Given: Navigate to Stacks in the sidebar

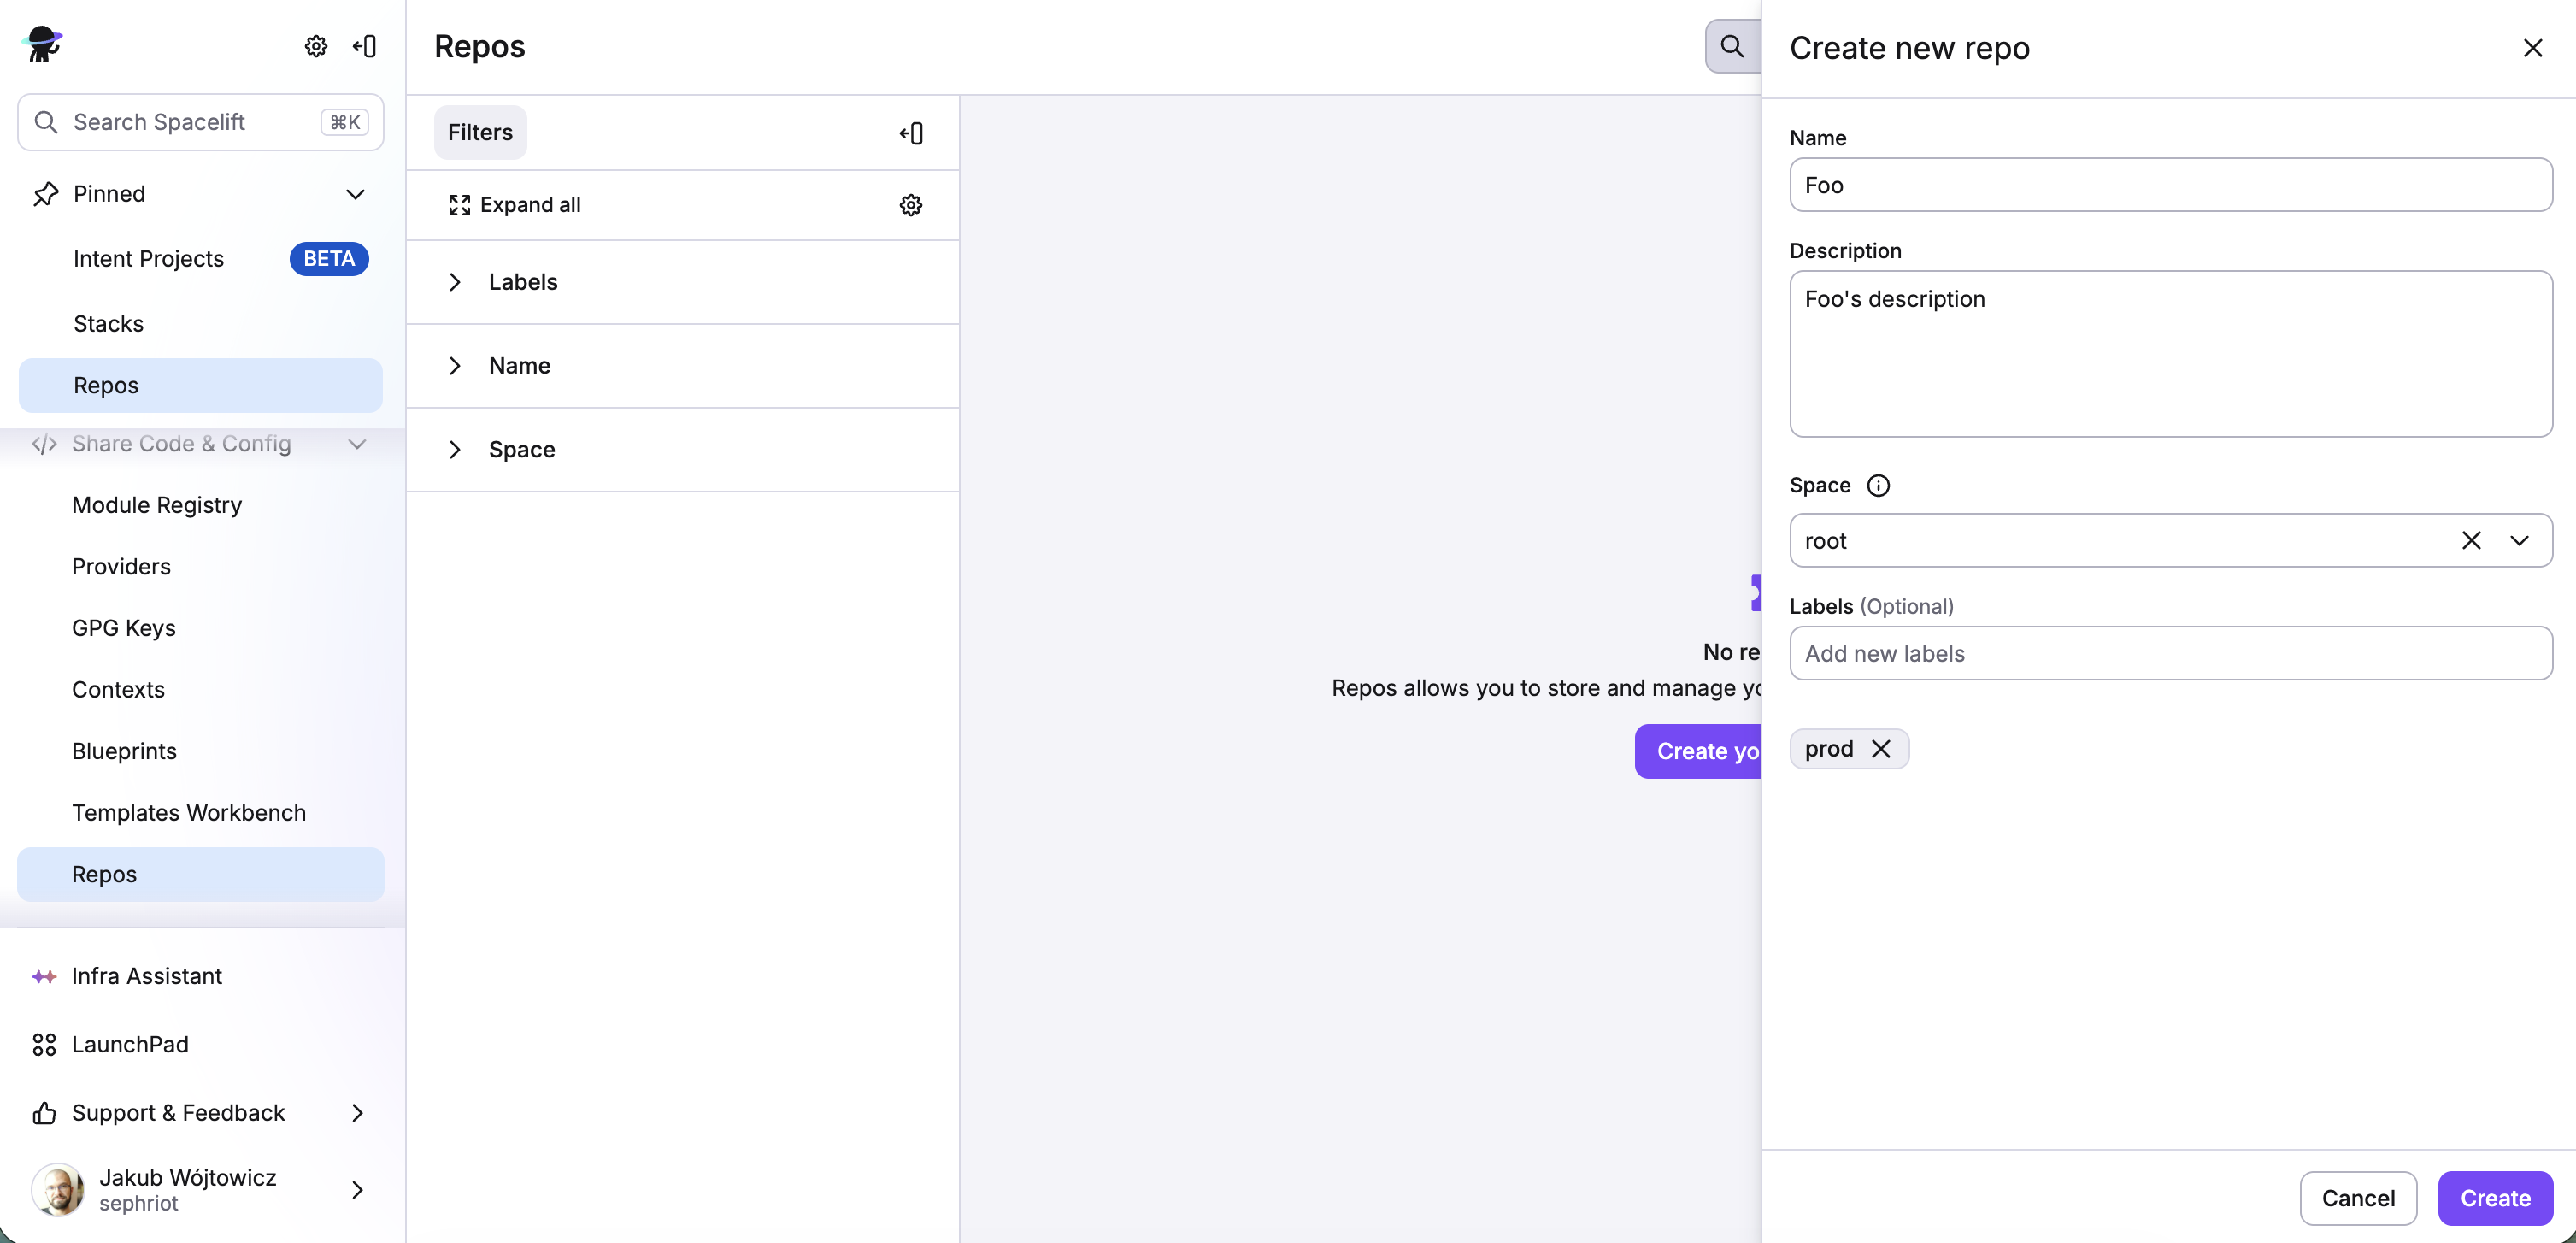Looking at the screenshot, I should pyautogui.click(x=108, y=323).
